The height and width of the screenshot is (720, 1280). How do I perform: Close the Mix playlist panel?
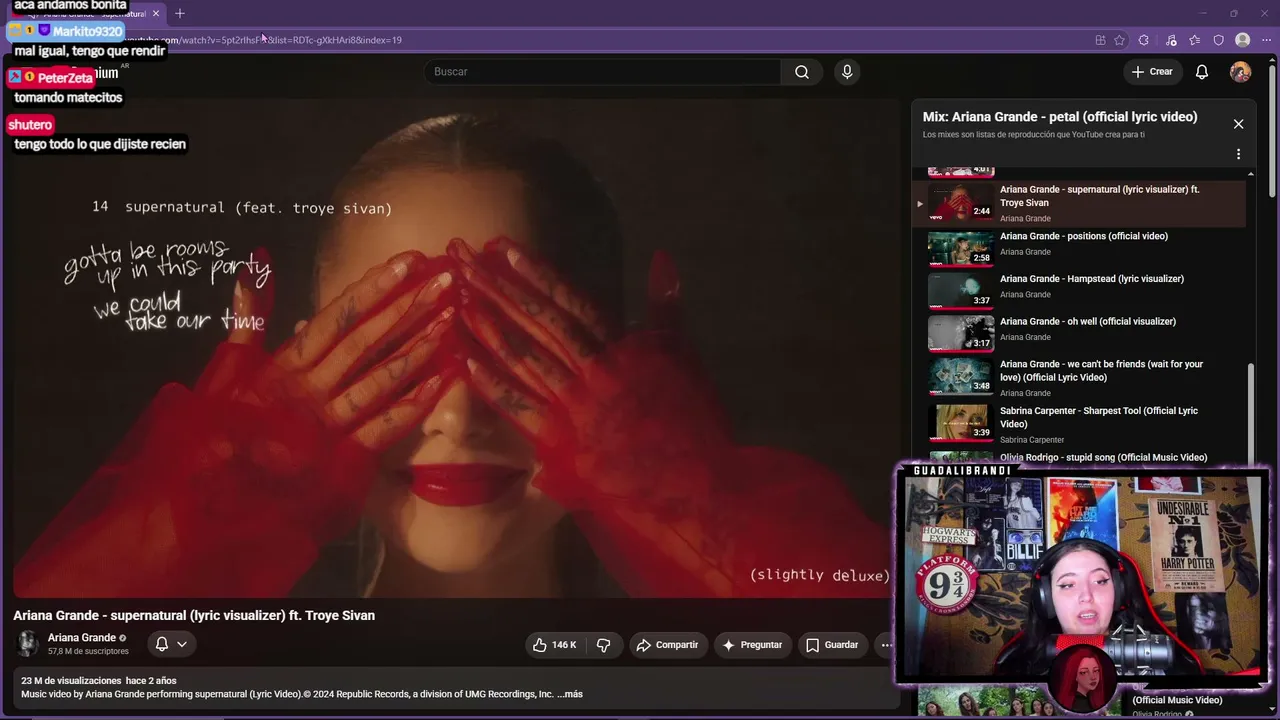[1238, 124]
